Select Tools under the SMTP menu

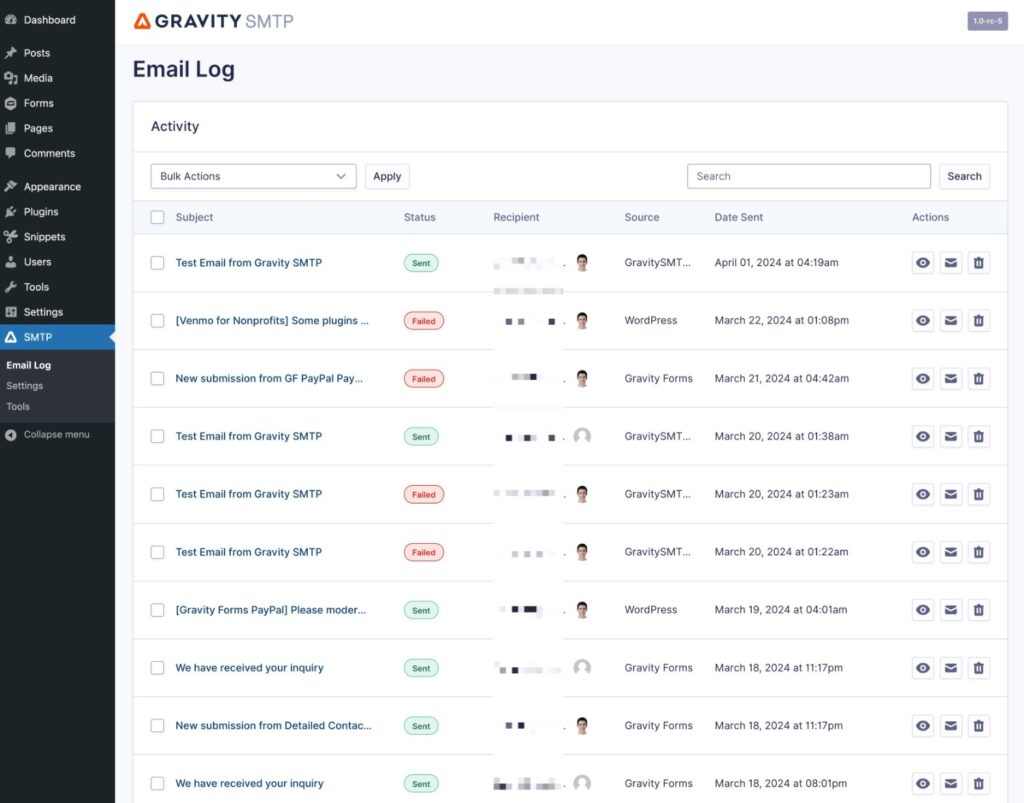[x=17, y=406]
